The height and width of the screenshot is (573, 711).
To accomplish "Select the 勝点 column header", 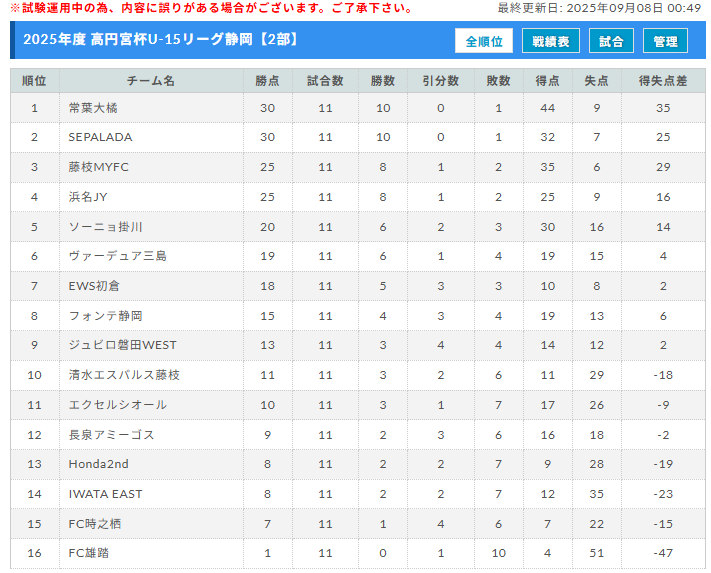I will [268, 81].
